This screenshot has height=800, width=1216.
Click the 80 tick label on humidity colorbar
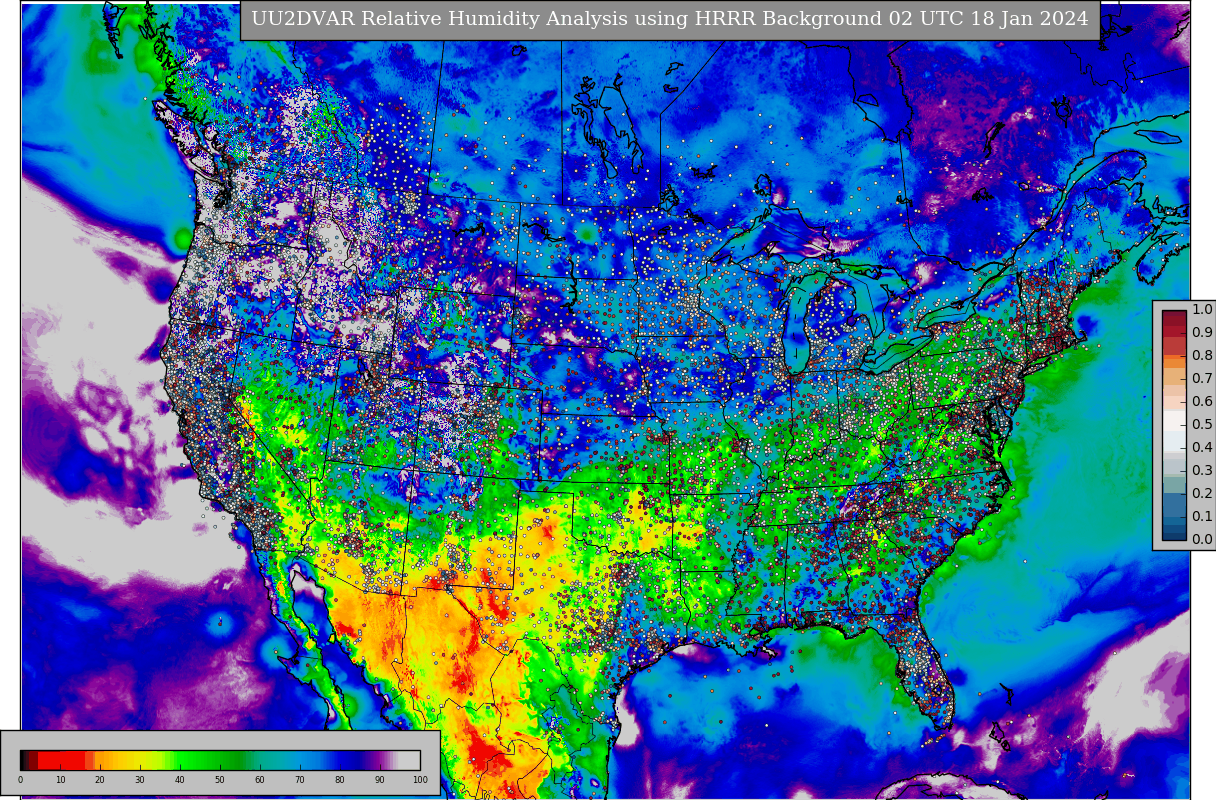click(x=340, y=780)
